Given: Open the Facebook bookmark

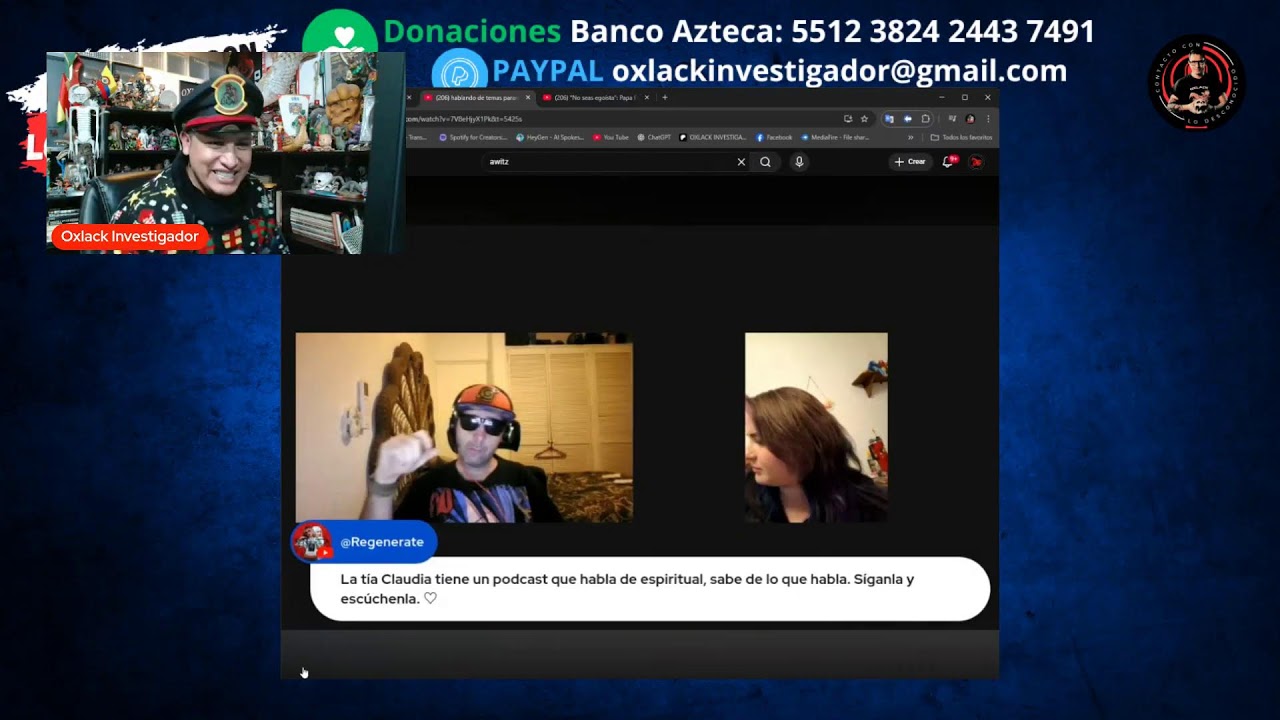Looking at the screenshot, I should point(774,137).
